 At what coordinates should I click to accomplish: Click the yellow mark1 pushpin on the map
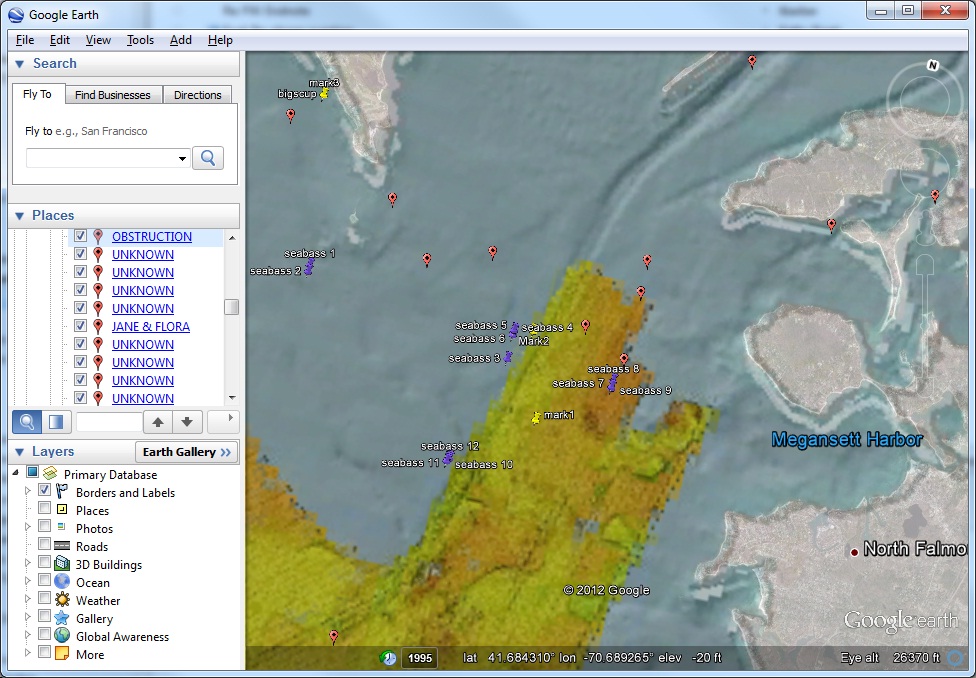tap(536, 417)
